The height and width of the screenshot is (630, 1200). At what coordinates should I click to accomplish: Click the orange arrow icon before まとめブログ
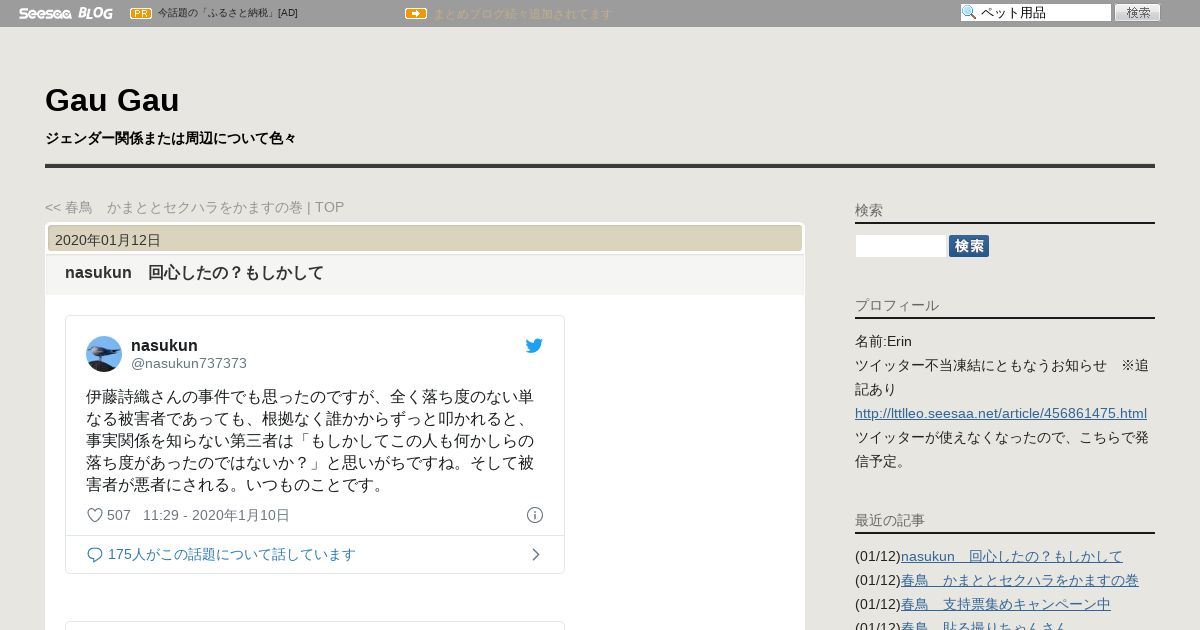point(416,13)
